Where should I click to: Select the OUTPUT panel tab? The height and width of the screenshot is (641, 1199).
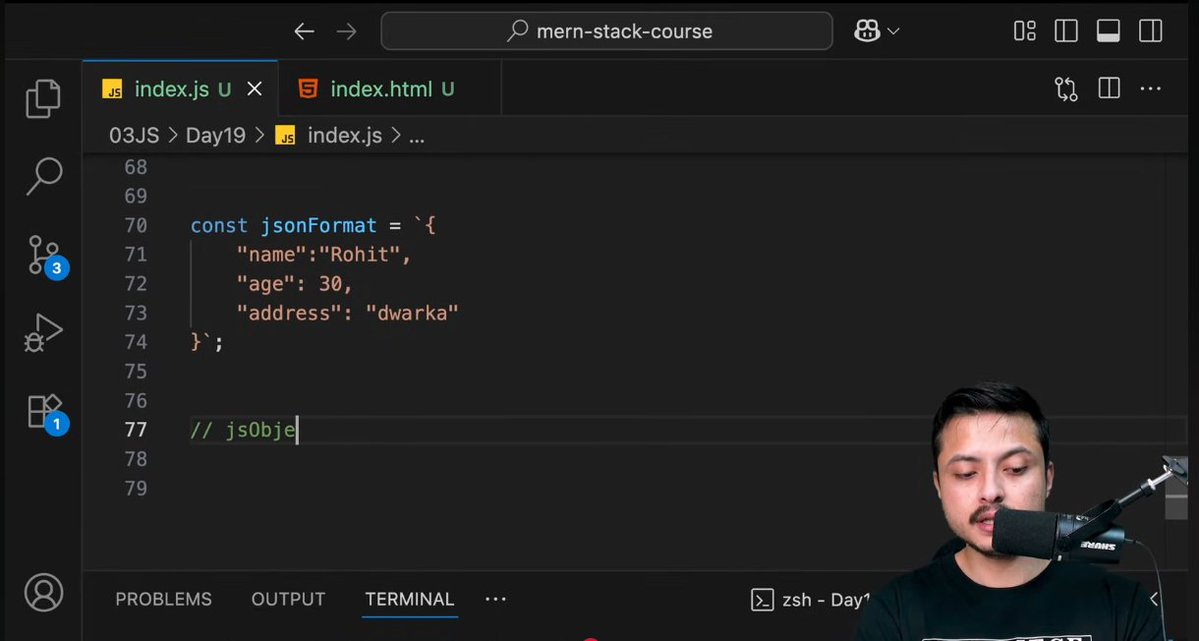(288, 599)
